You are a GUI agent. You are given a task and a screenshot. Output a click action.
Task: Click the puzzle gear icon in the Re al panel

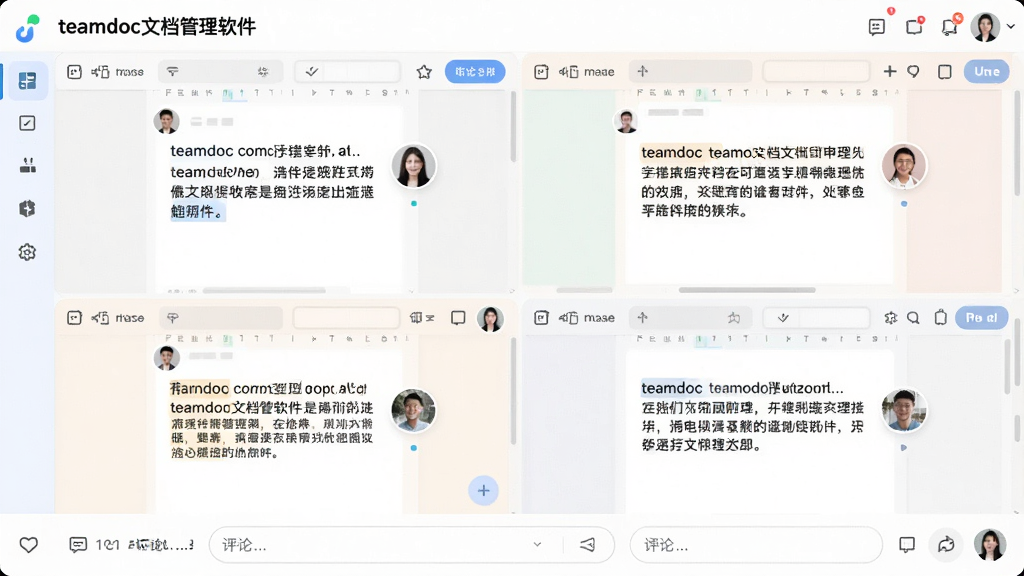click(x=890, y=317)
